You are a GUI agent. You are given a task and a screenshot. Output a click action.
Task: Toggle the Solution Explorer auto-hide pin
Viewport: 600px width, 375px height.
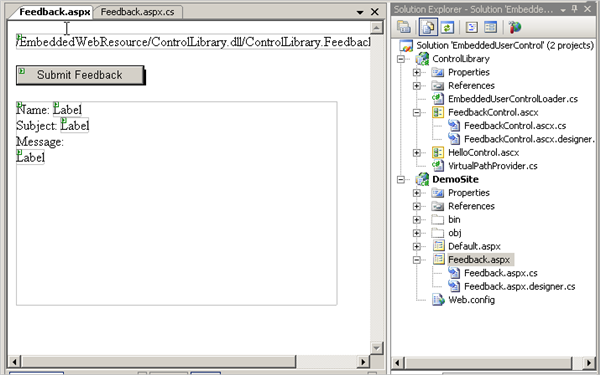575,9
